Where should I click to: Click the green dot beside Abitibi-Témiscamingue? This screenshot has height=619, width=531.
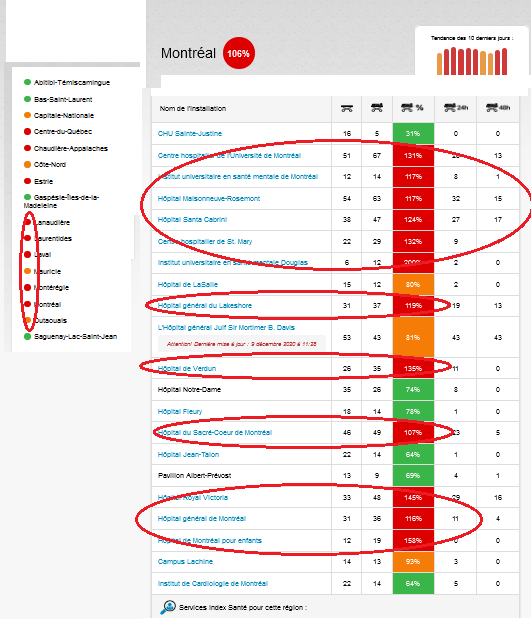27,82
